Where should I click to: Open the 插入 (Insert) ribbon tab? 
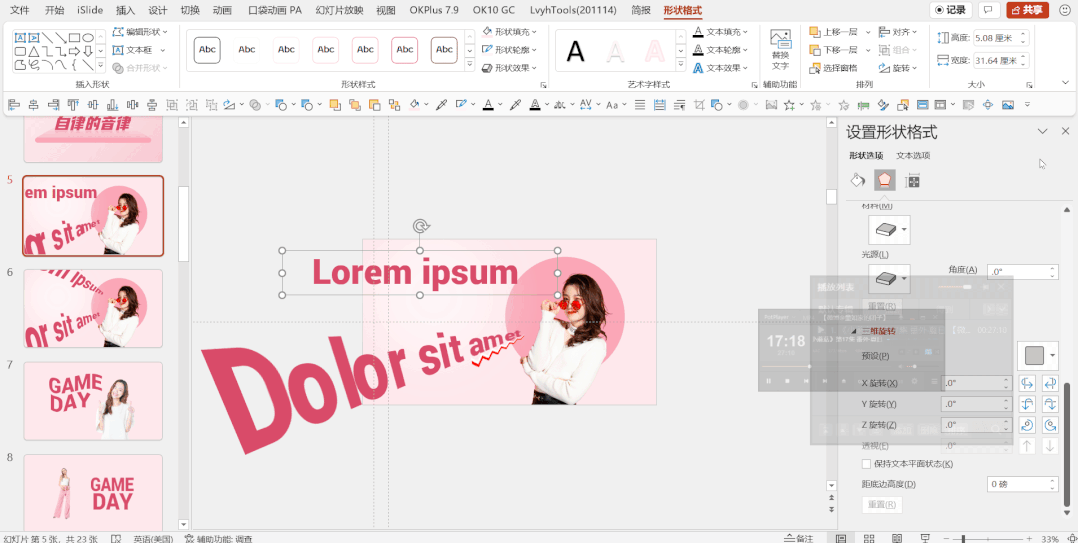click(126, 10)
